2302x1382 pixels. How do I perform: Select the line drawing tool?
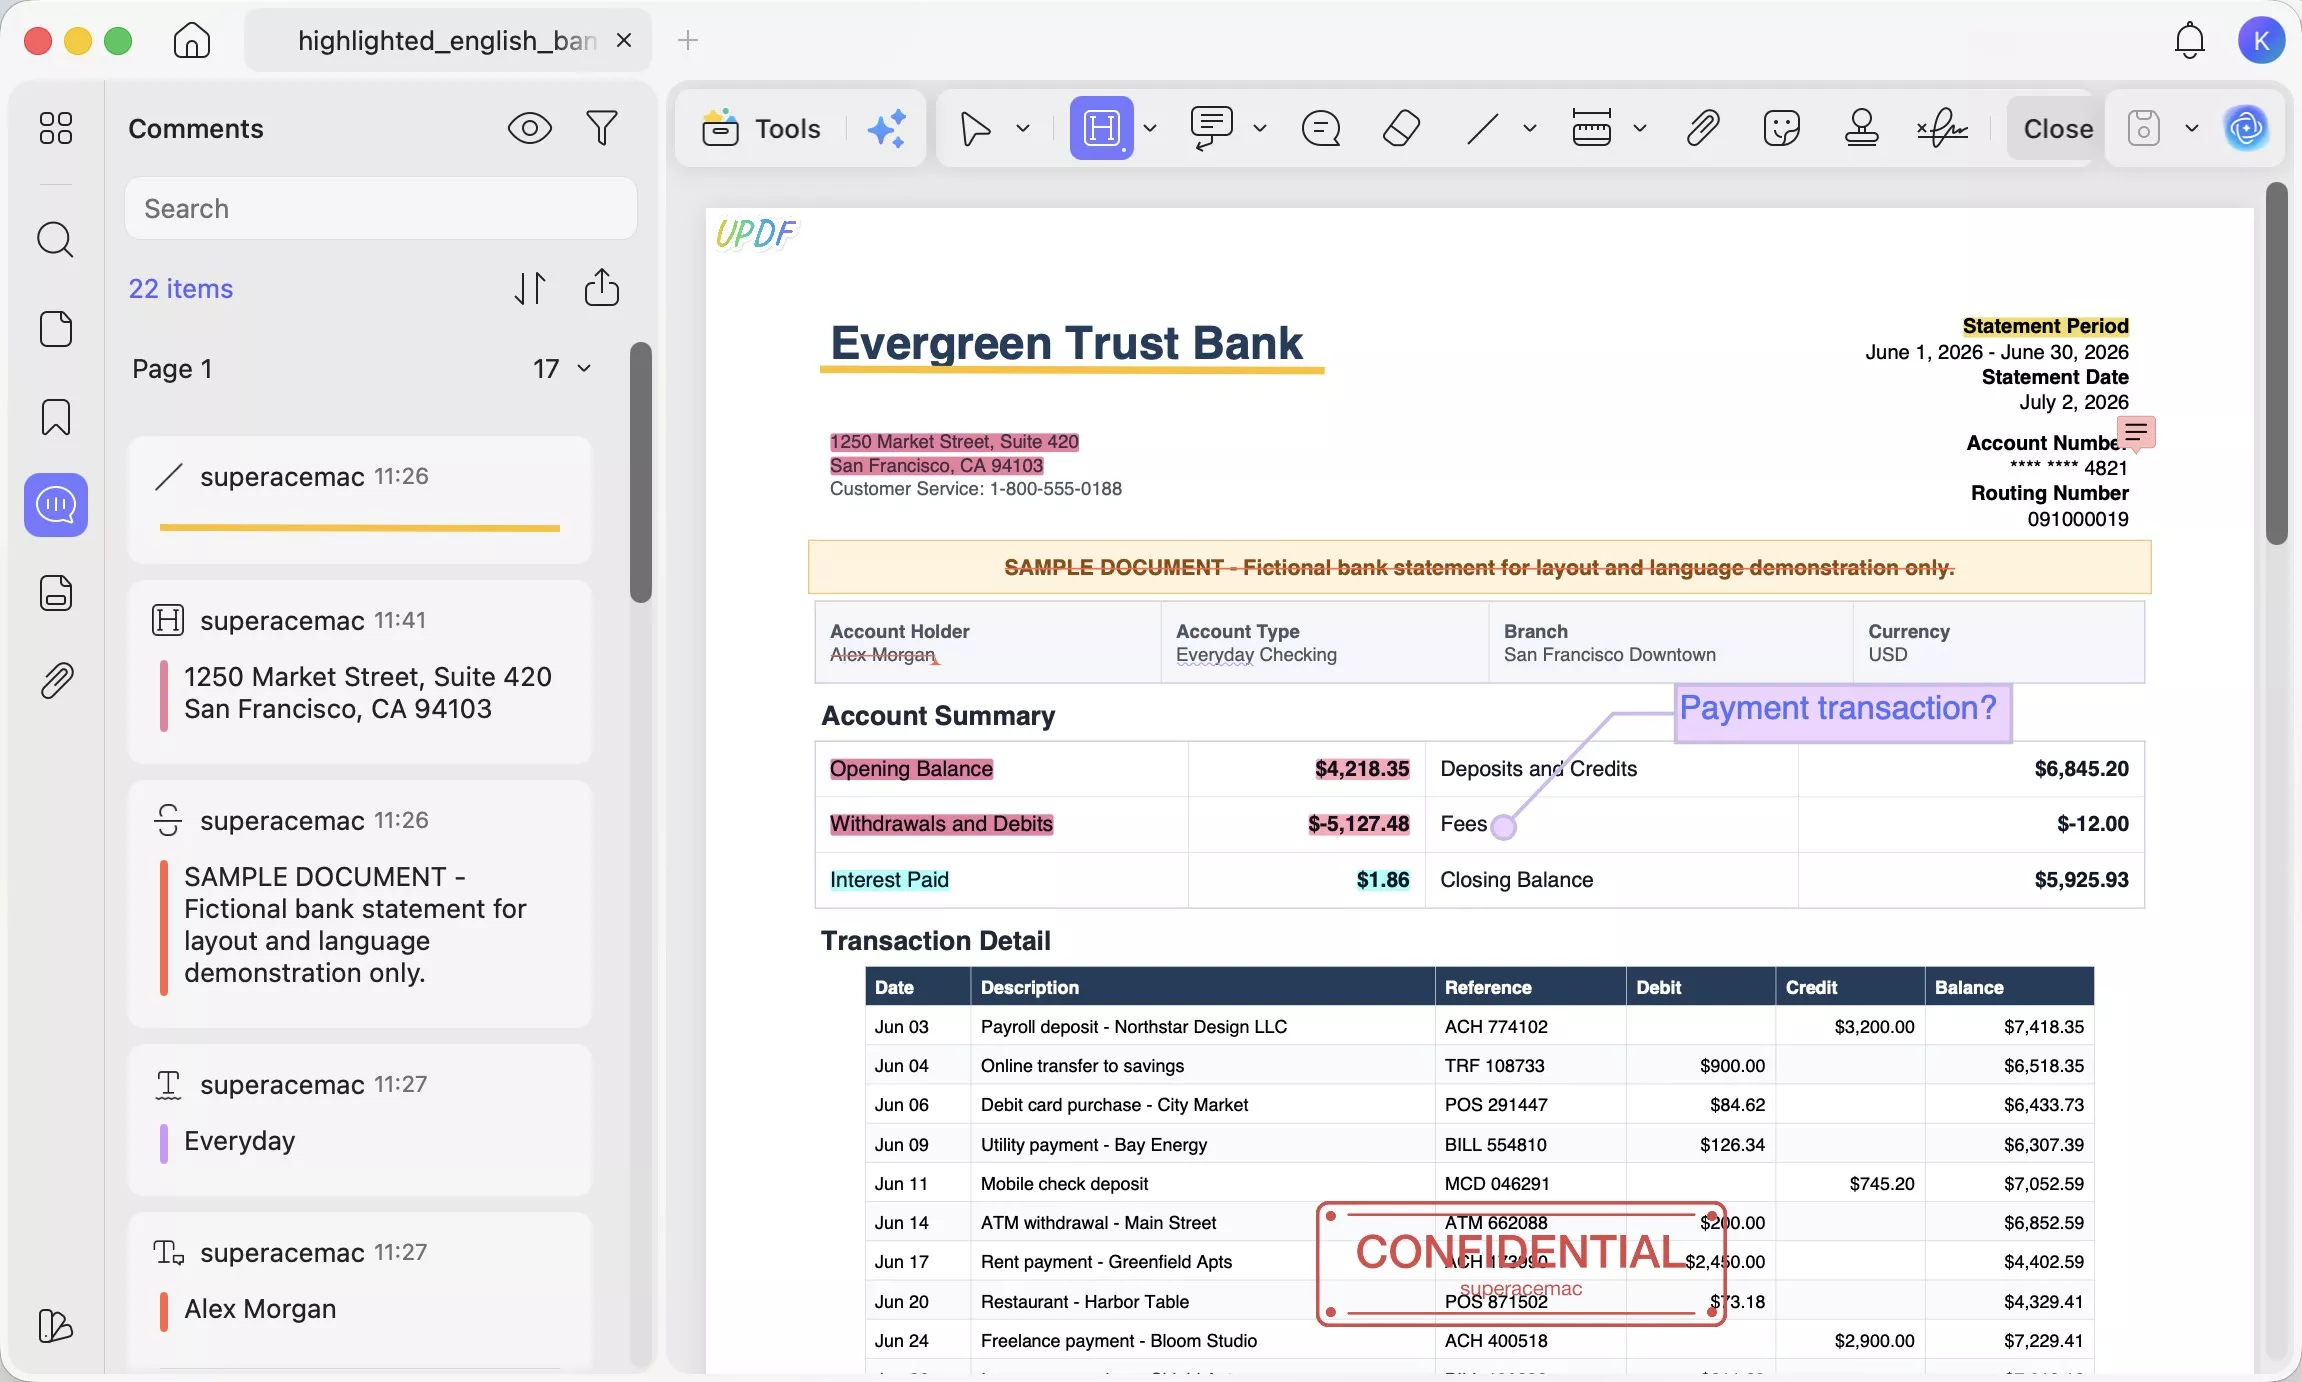click(1482, 128)
